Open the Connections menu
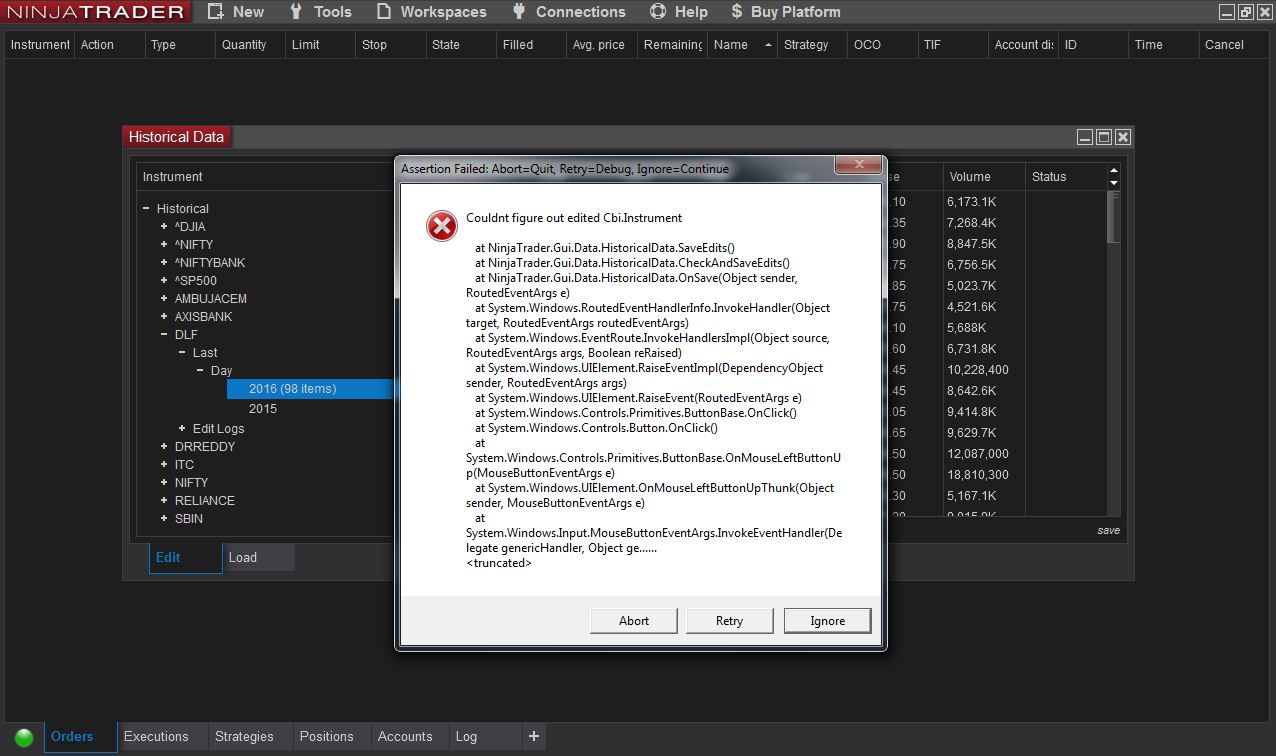Screen dimensions: 1276x756 pyautogui.click(x=569, y=12)
